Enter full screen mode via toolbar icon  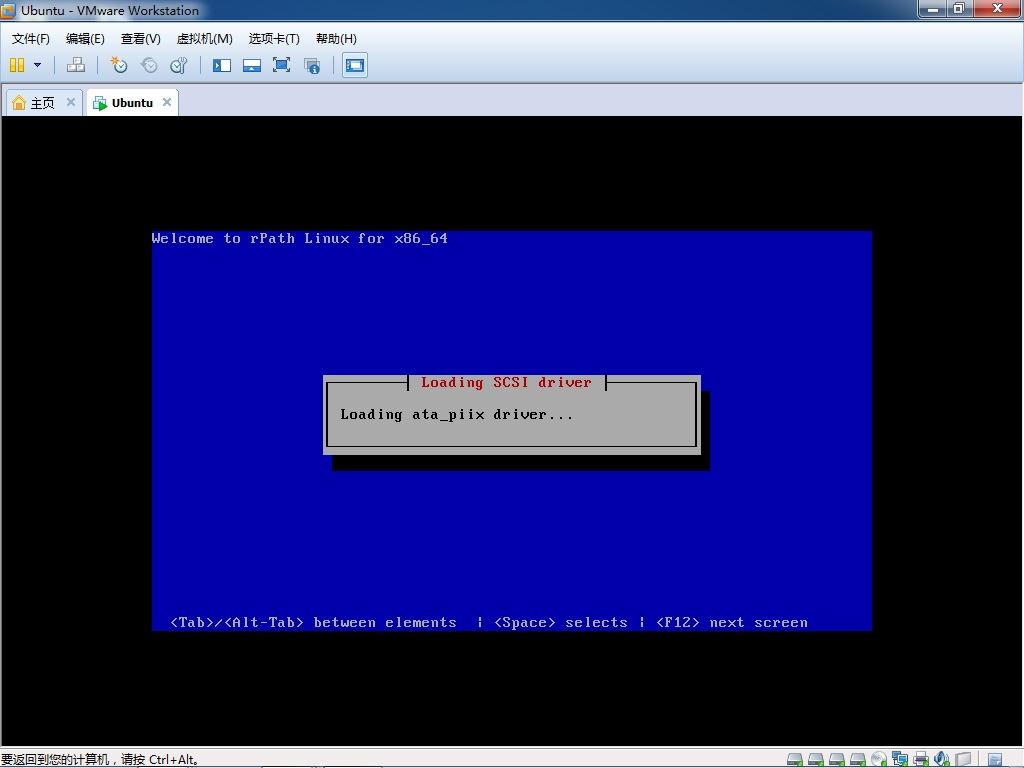point(281,65)
